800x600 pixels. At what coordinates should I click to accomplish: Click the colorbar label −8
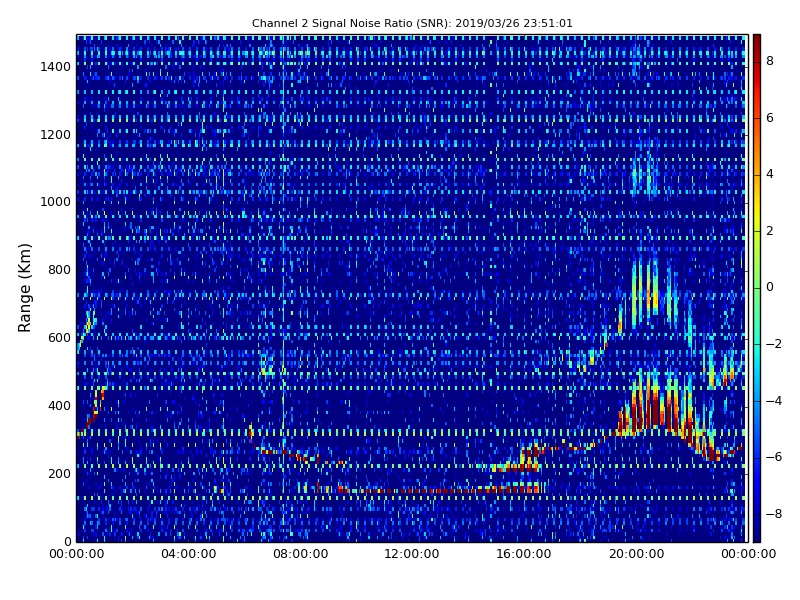[774, 514]
